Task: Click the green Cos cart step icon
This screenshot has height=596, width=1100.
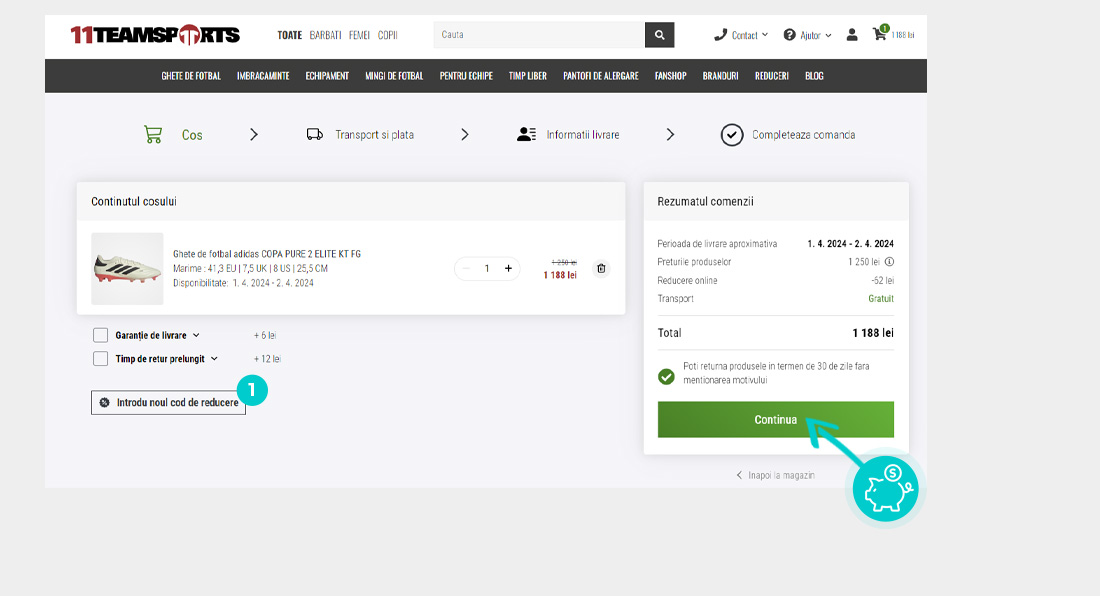Action: (x=153, y=135)
